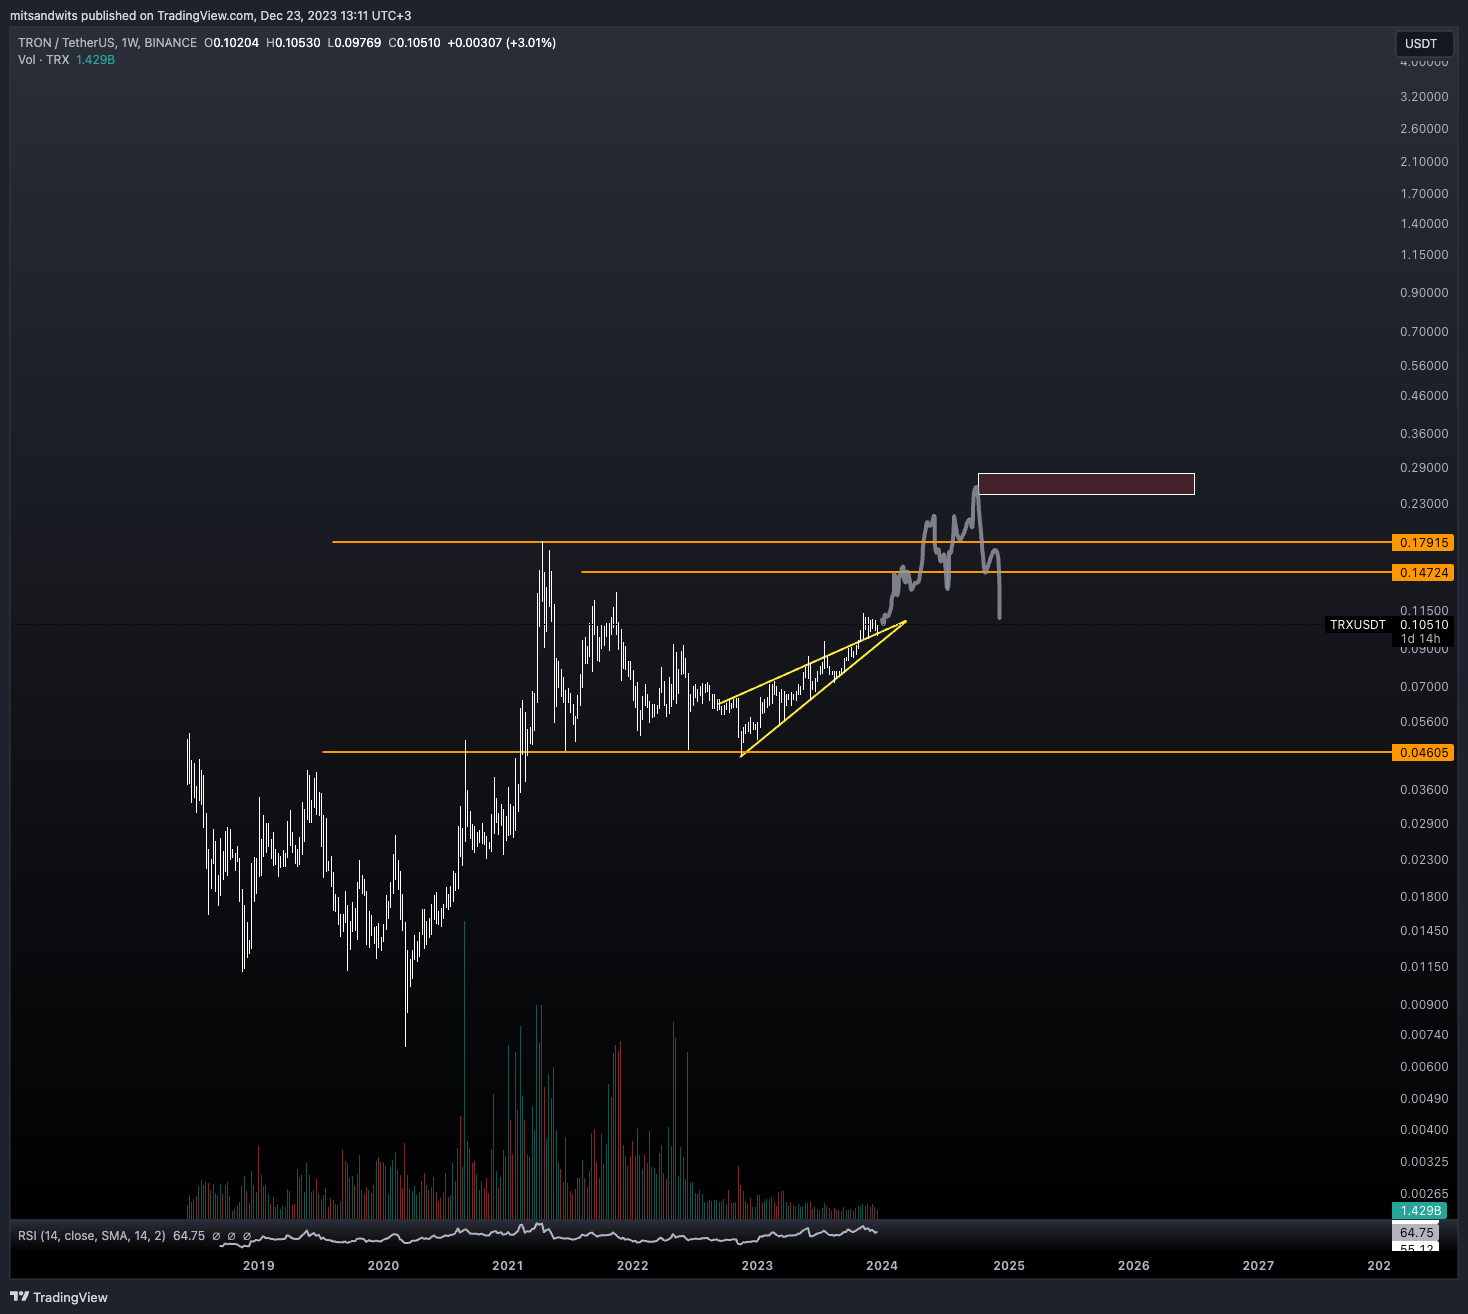Click the TradingView logo at bottom left
The width and height of the screenshot is (1468, 1314).
tap(59, 1297)
